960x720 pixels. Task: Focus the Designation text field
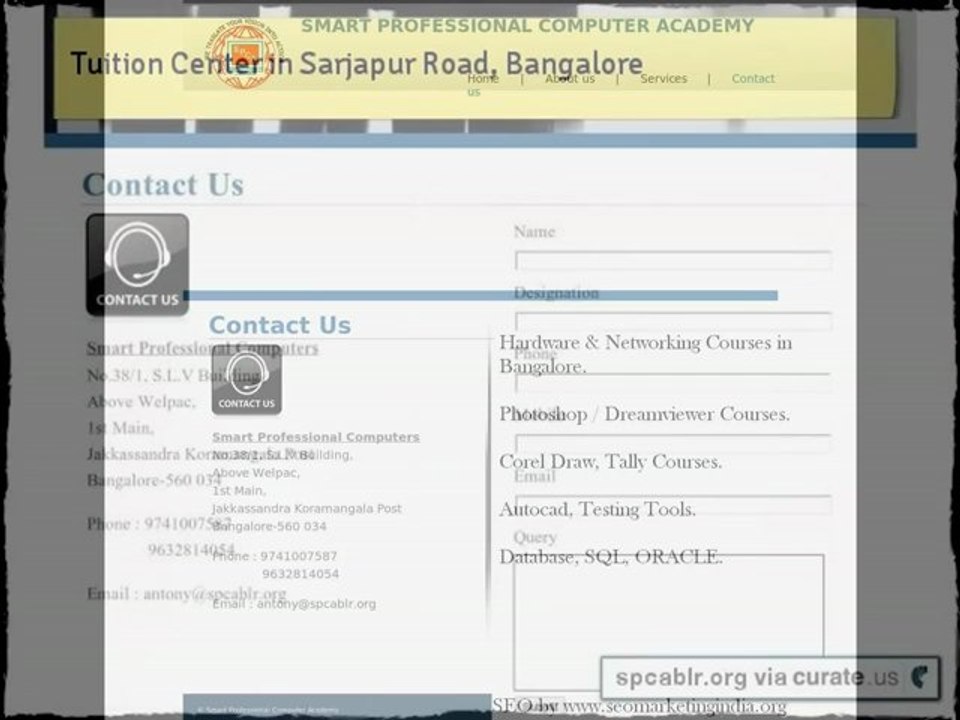click(673, 321)
